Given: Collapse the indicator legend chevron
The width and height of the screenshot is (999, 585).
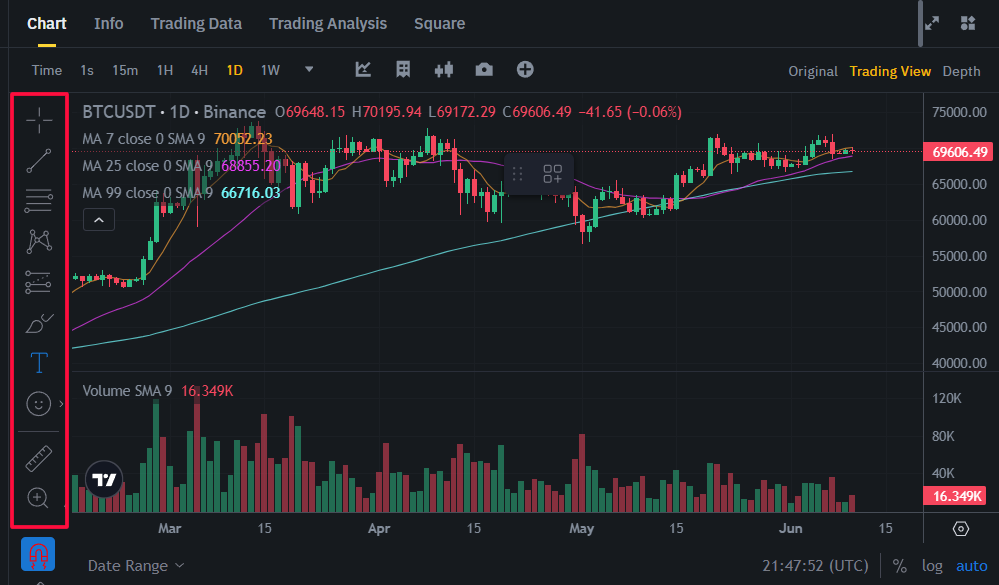Looking at the screenshot, I should coord(99,220).
